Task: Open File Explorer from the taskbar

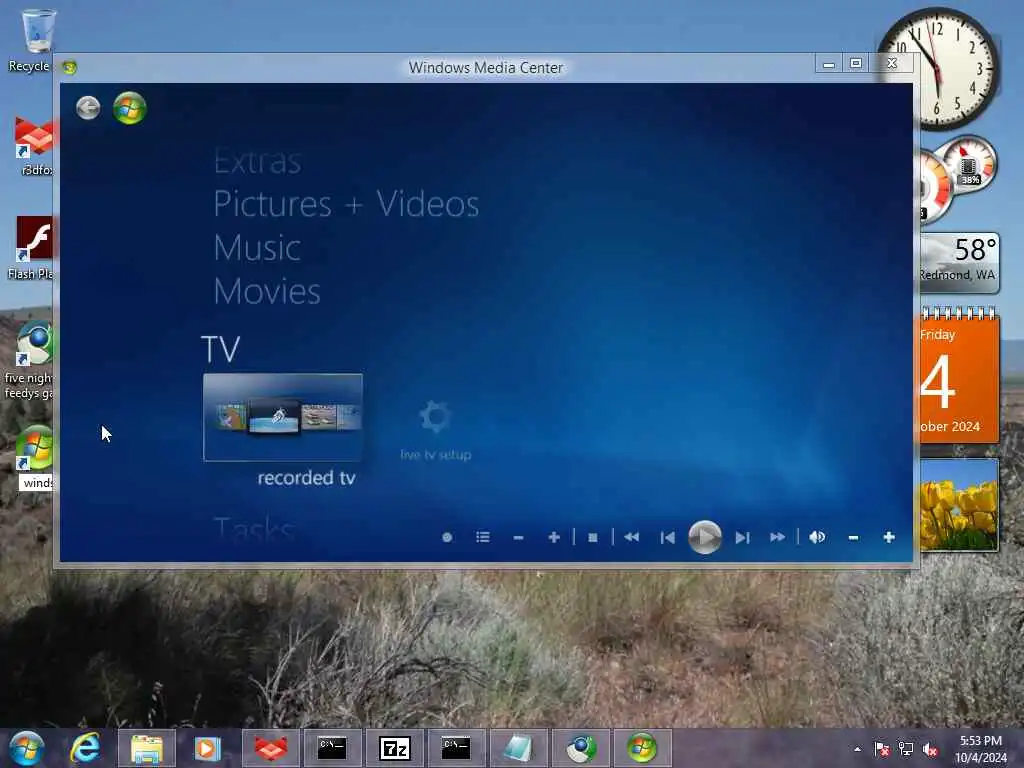Action: [x=146, y=748]
